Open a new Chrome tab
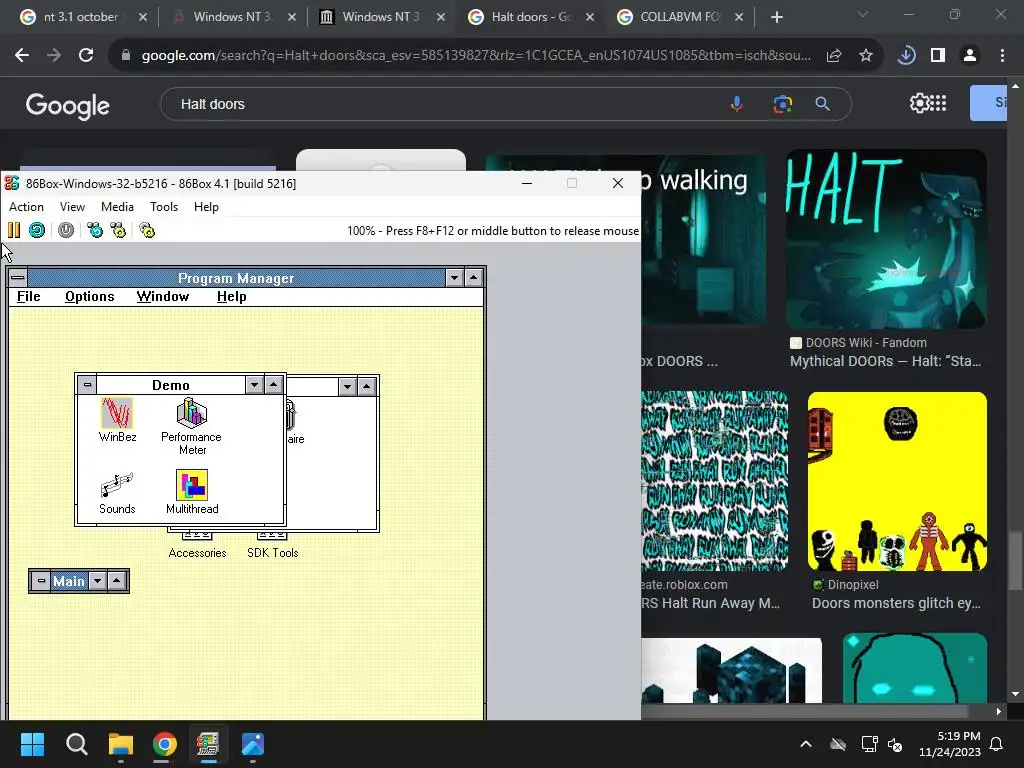The image size is (1024, 768). coord(776,17)
